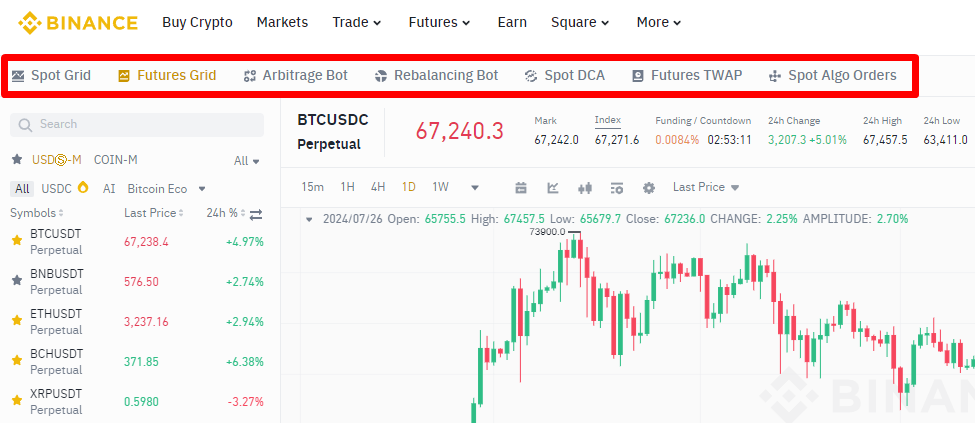Open the More menu dropdown

pos(658,22)
